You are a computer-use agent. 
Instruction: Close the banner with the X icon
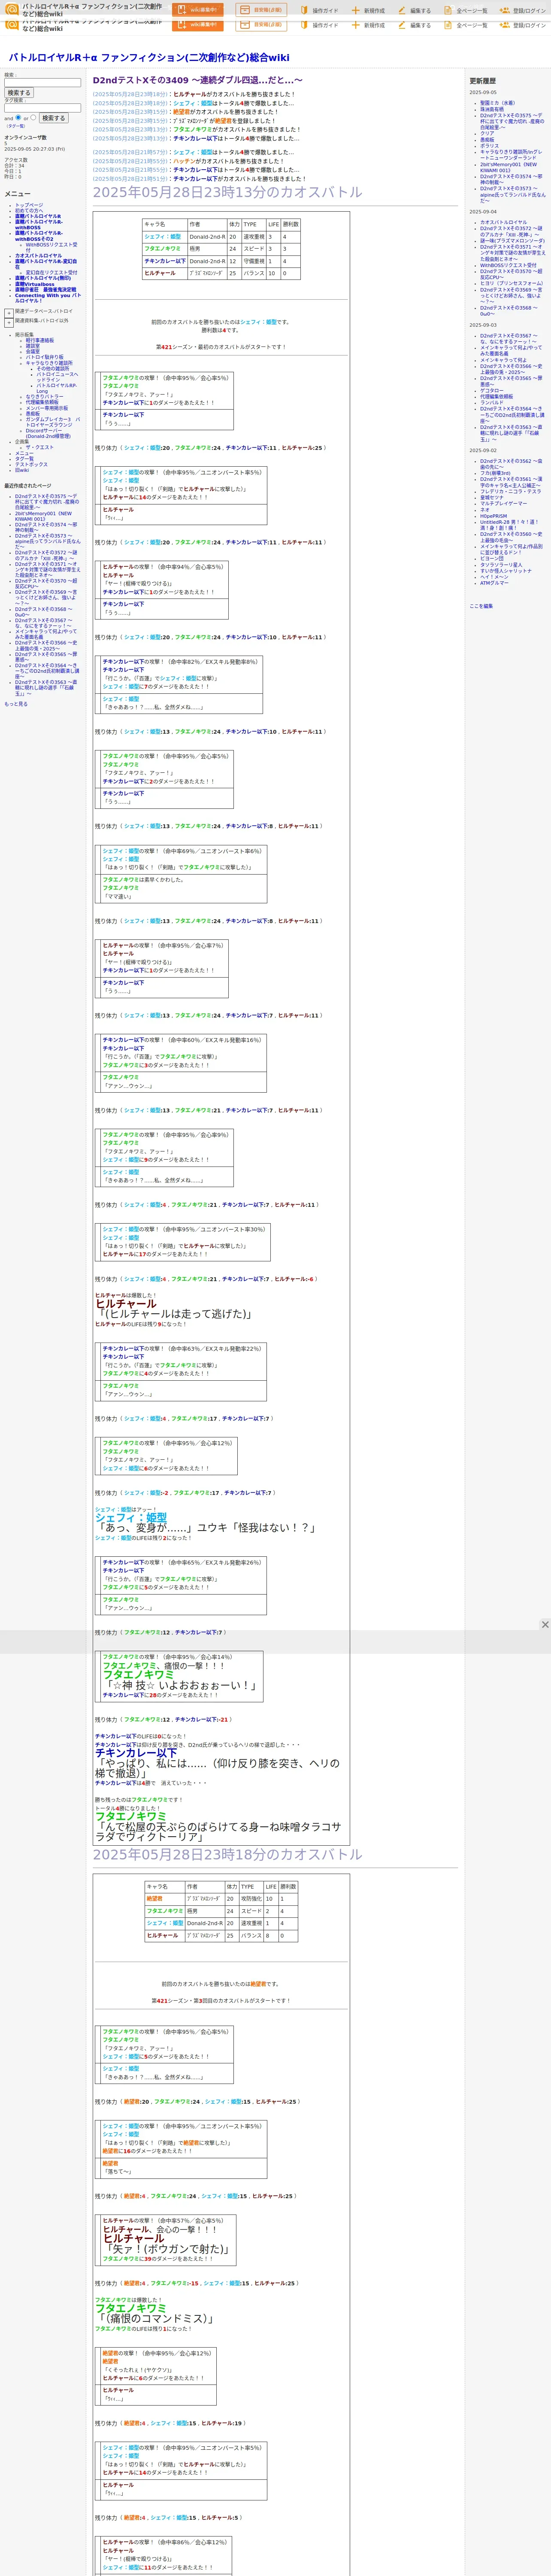click(x=545, y=1625)
